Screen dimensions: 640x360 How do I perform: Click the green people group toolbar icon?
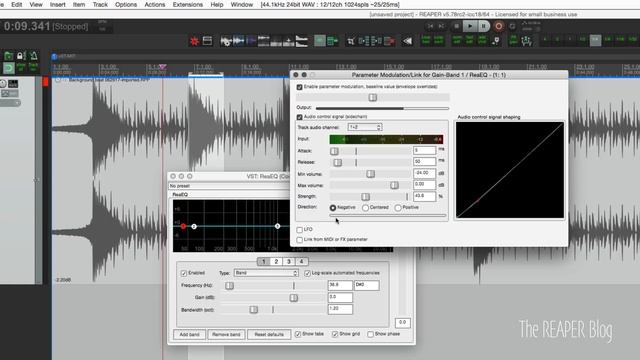point(527,40)
